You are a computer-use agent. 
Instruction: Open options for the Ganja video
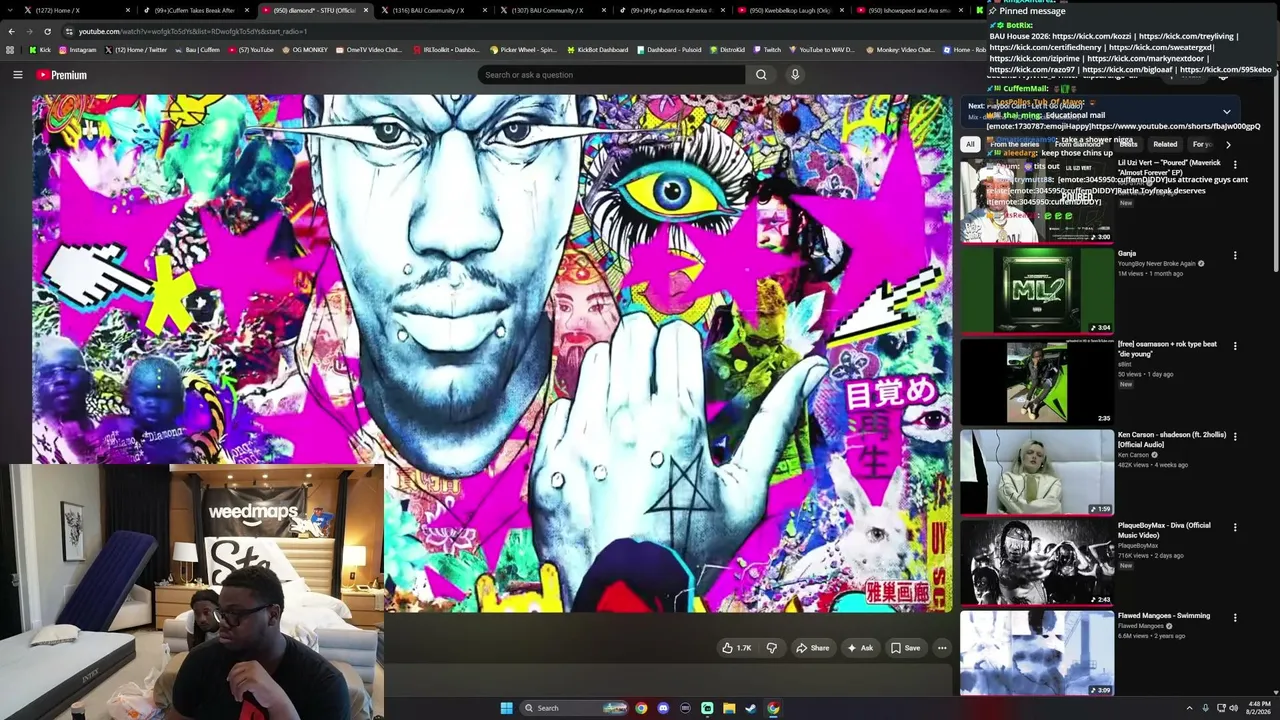point(1235,255)
